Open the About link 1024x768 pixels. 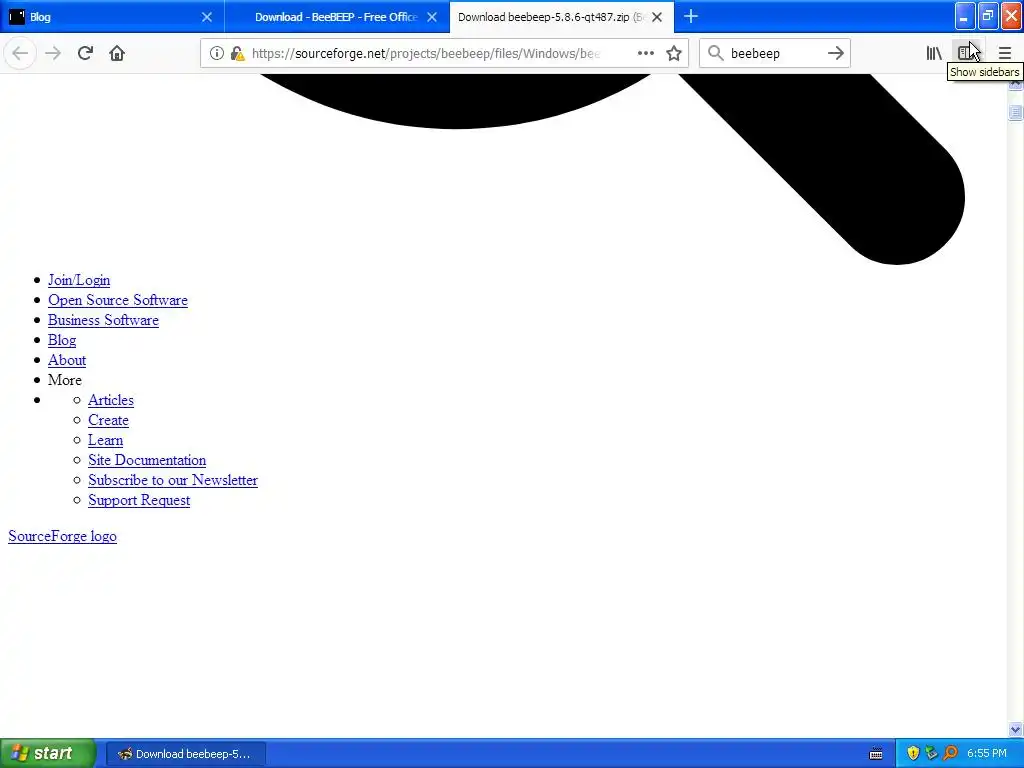(67, 360)
